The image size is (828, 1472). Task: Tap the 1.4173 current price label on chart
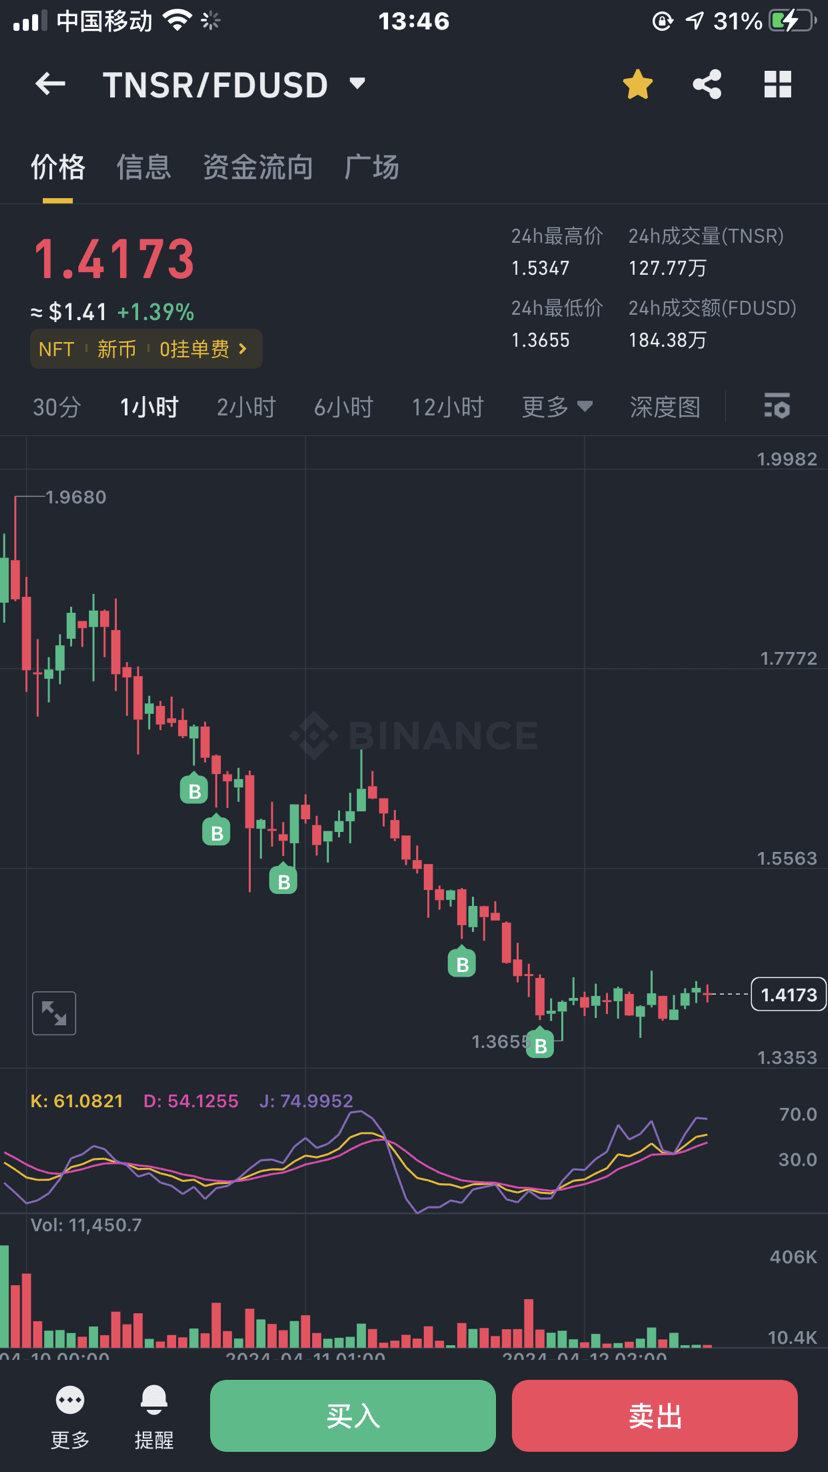pos(788,994)
